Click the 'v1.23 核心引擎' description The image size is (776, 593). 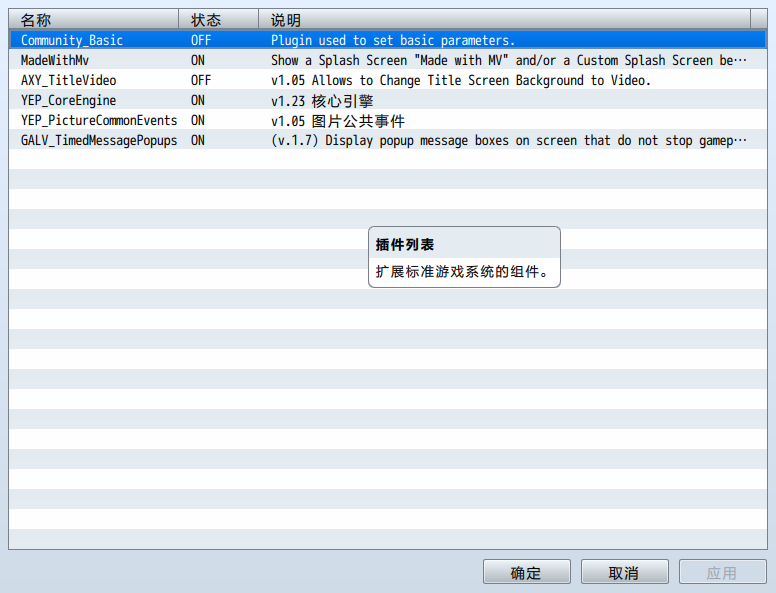click(x=322, y=100)
